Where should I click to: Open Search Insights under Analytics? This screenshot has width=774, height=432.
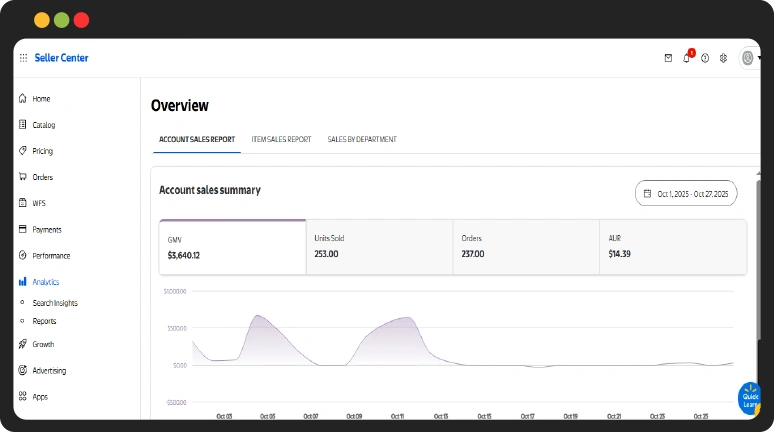point(54,303)
